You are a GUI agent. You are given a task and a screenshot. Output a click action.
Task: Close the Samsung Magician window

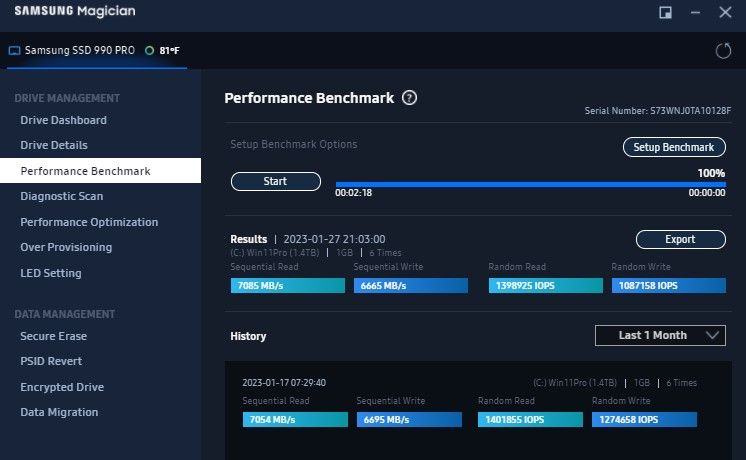click(725, 12)
